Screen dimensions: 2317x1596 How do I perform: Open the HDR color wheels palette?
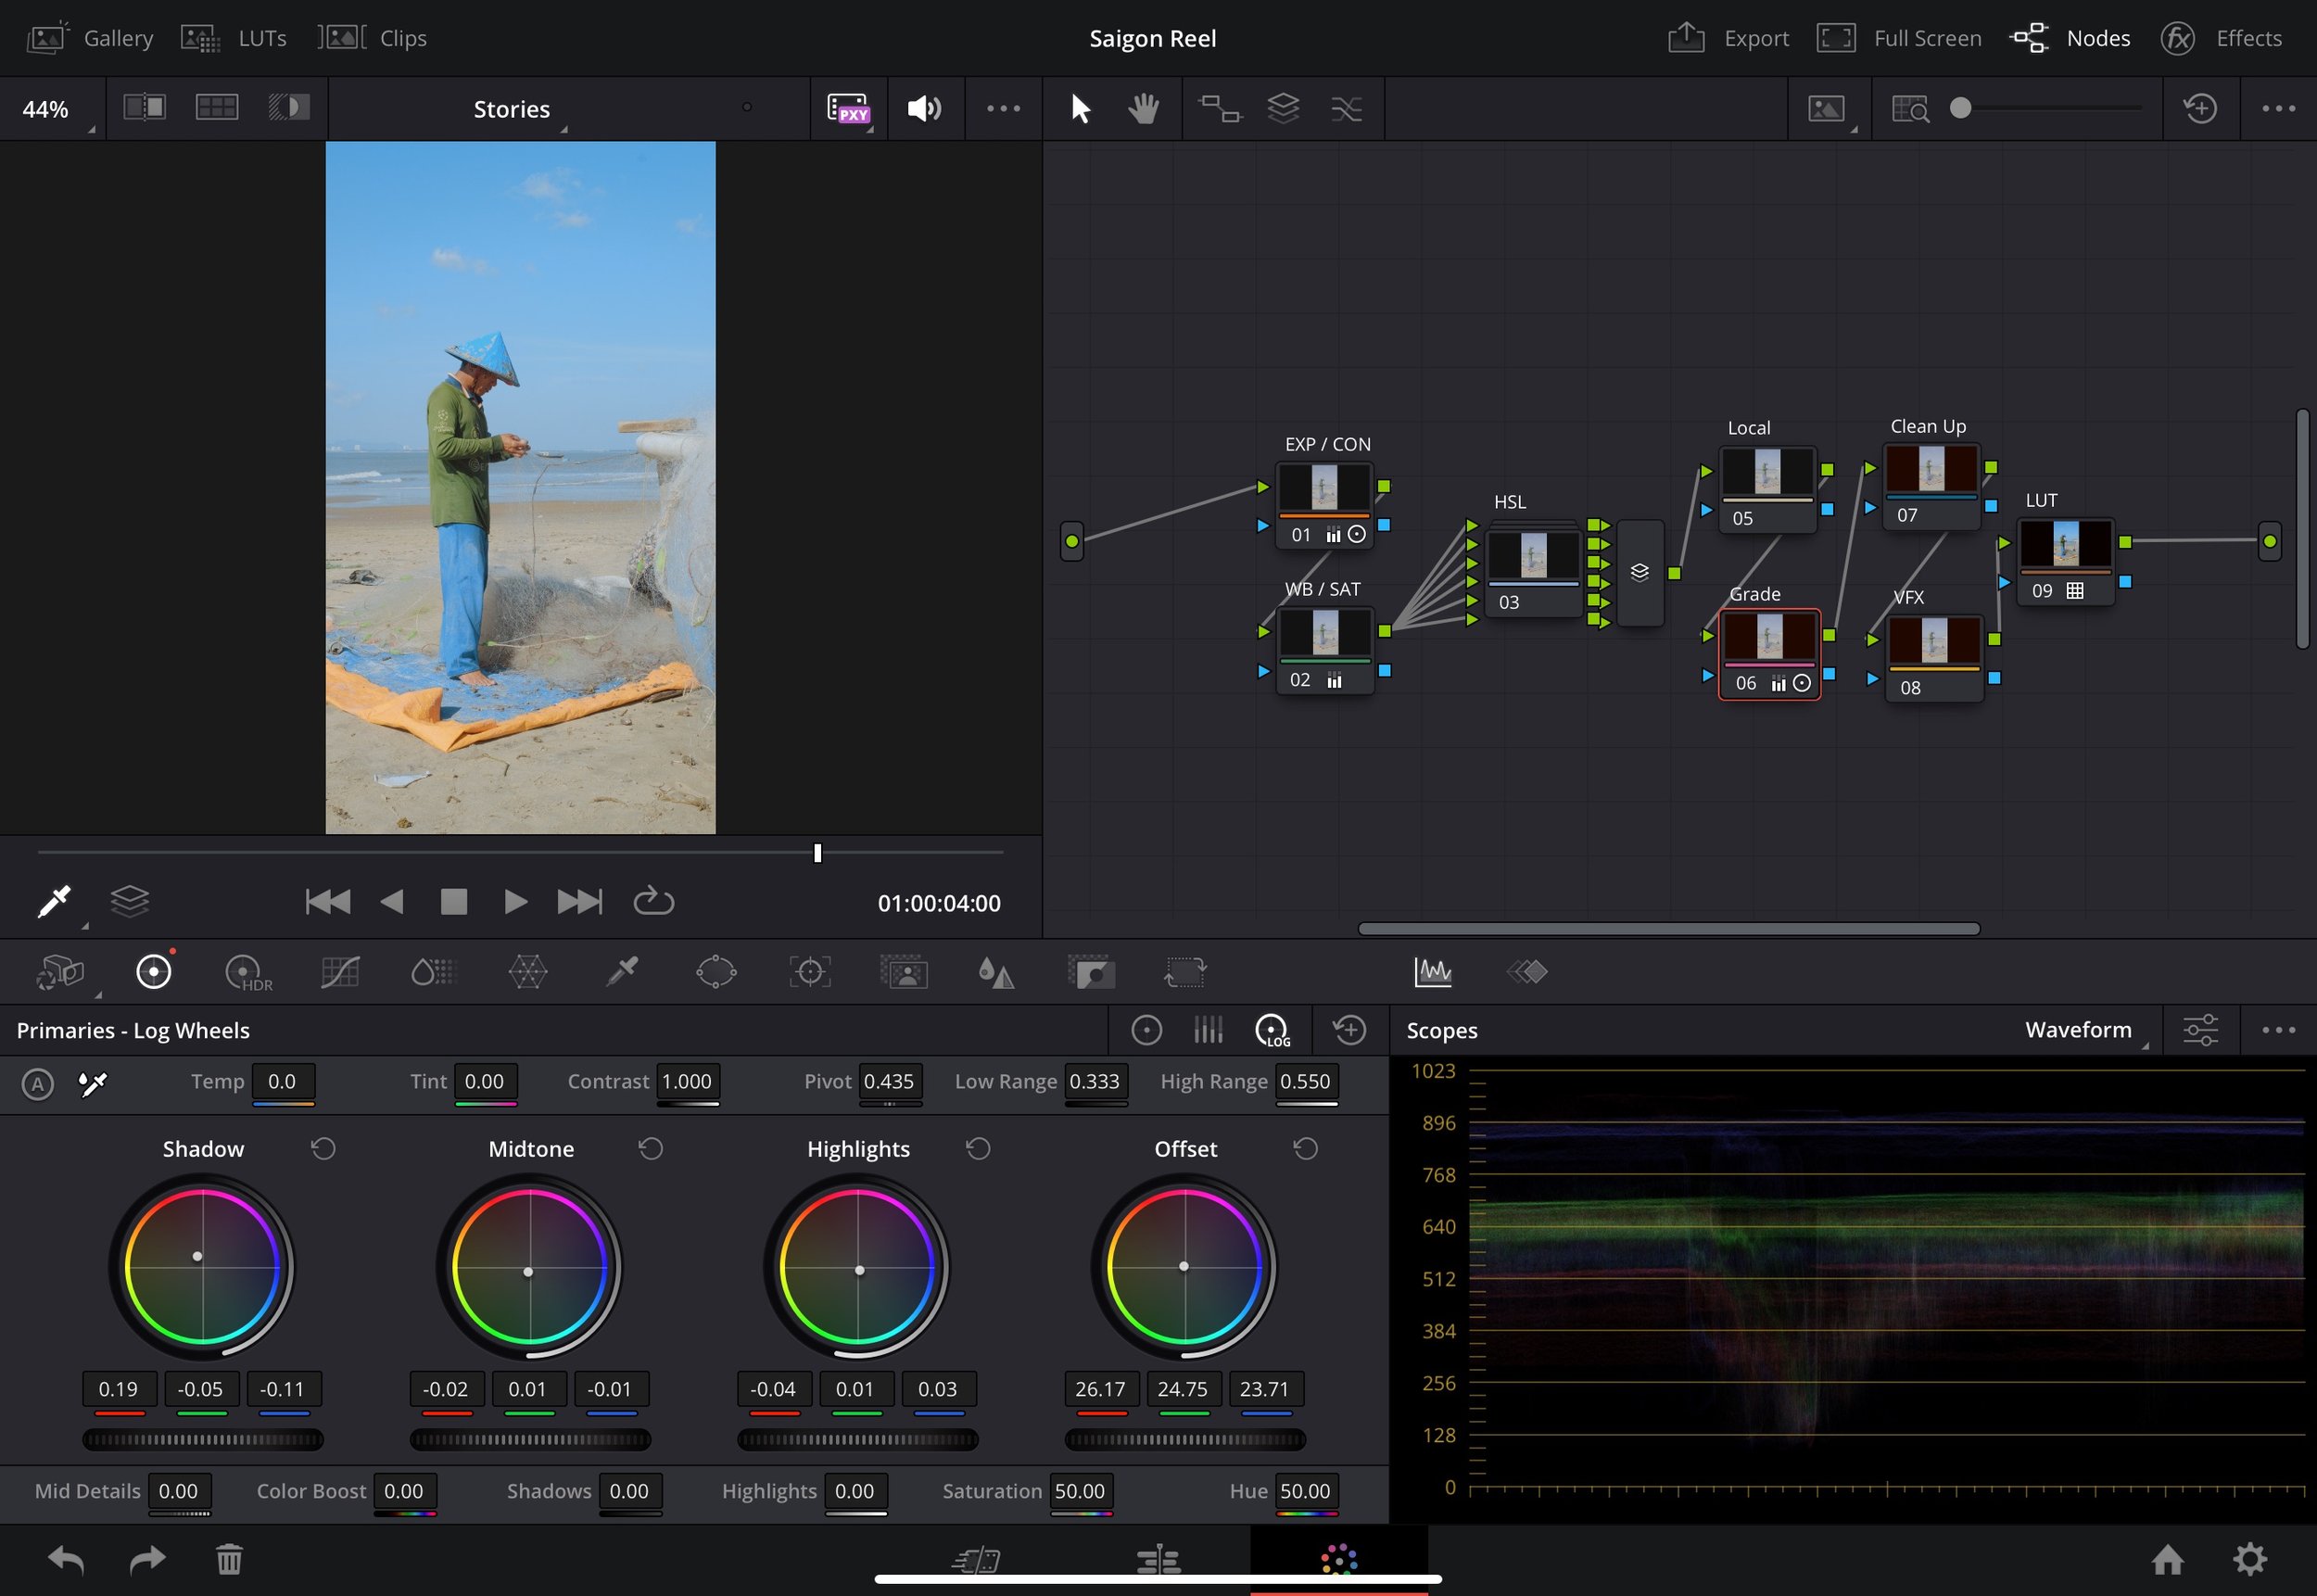click(247, 972)
